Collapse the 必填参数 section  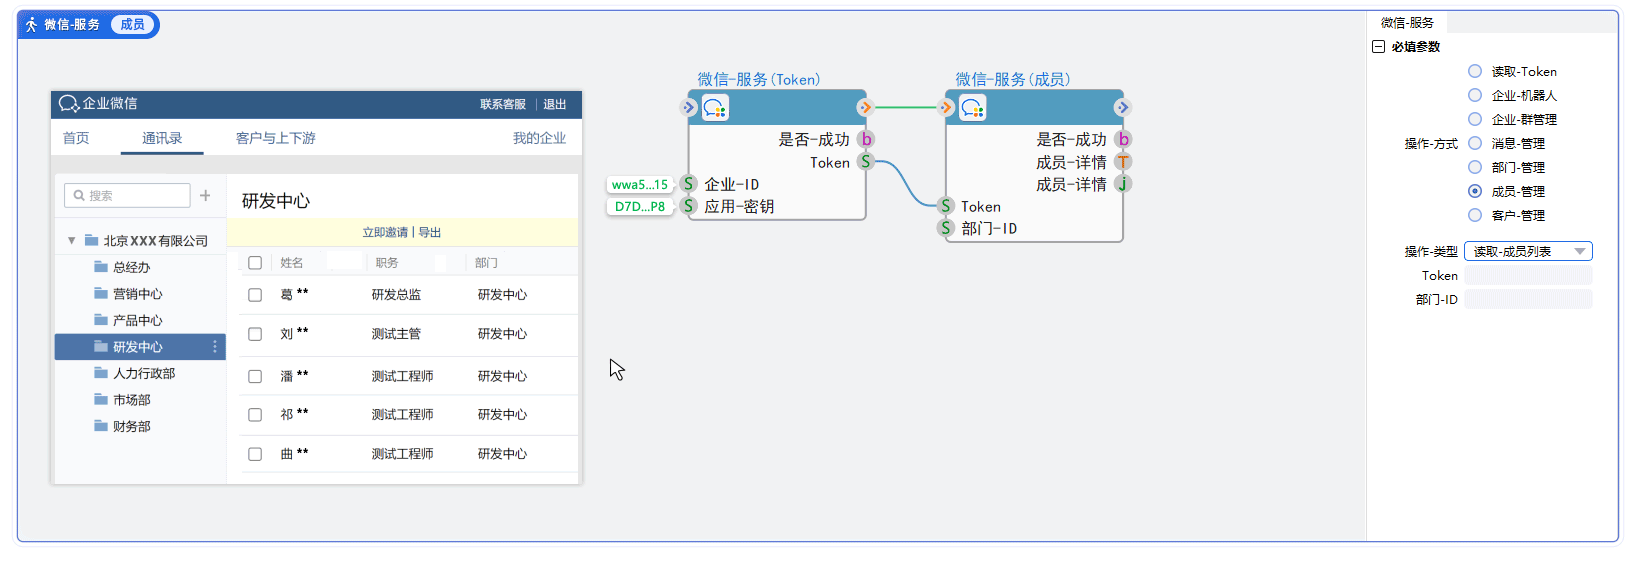pyautogui.click(x=1378, y=47)
